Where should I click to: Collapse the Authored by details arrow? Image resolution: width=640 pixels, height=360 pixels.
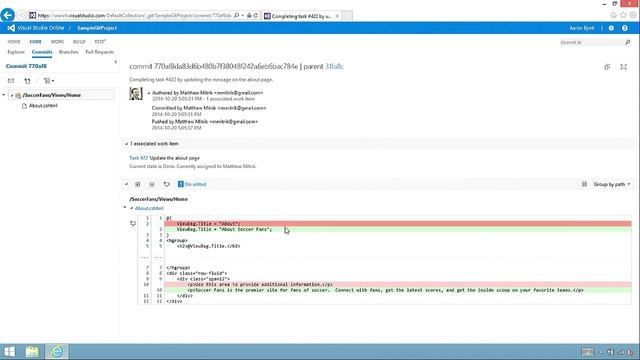pyautogui.click(x=149, y=93)
